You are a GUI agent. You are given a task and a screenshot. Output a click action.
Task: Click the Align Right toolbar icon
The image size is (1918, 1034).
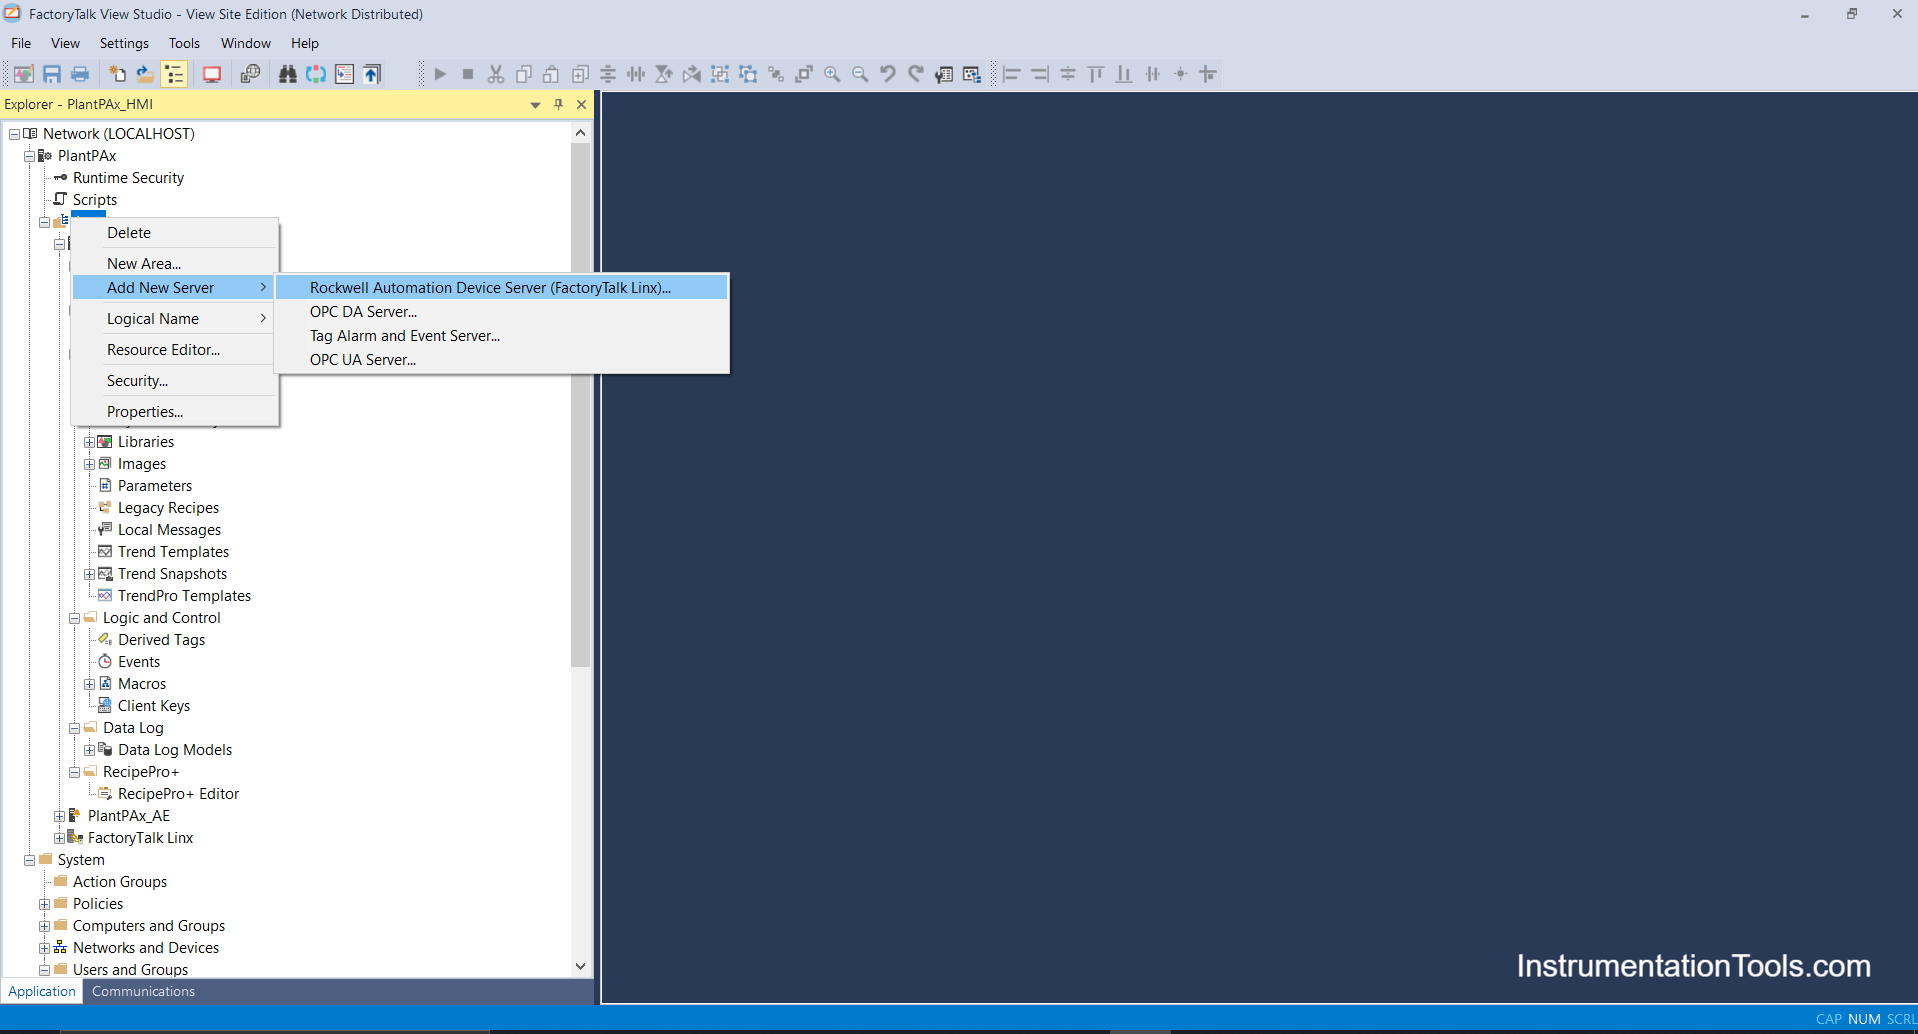(1040, 74)
